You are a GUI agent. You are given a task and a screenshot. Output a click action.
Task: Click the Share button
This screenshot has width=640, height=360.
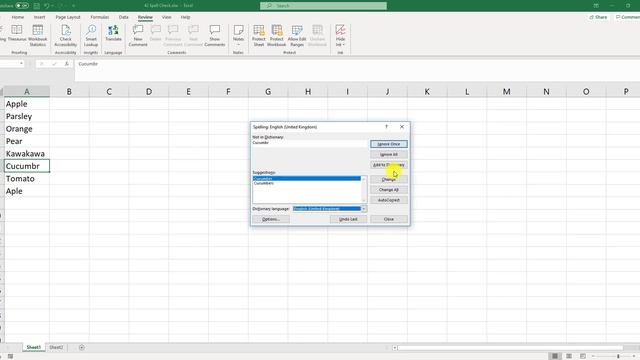pos(598,17)
